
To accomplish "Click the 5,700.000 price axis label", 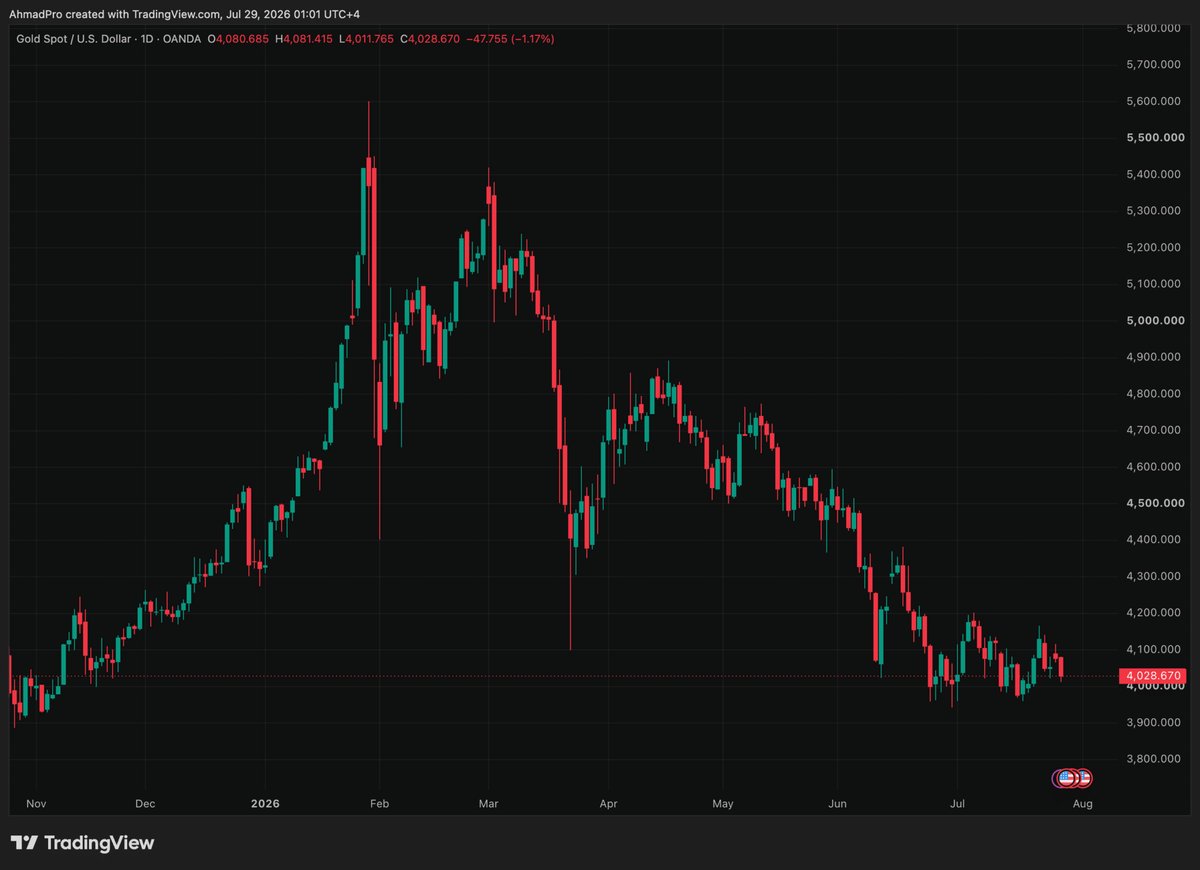I will [x=1155, y=65].
